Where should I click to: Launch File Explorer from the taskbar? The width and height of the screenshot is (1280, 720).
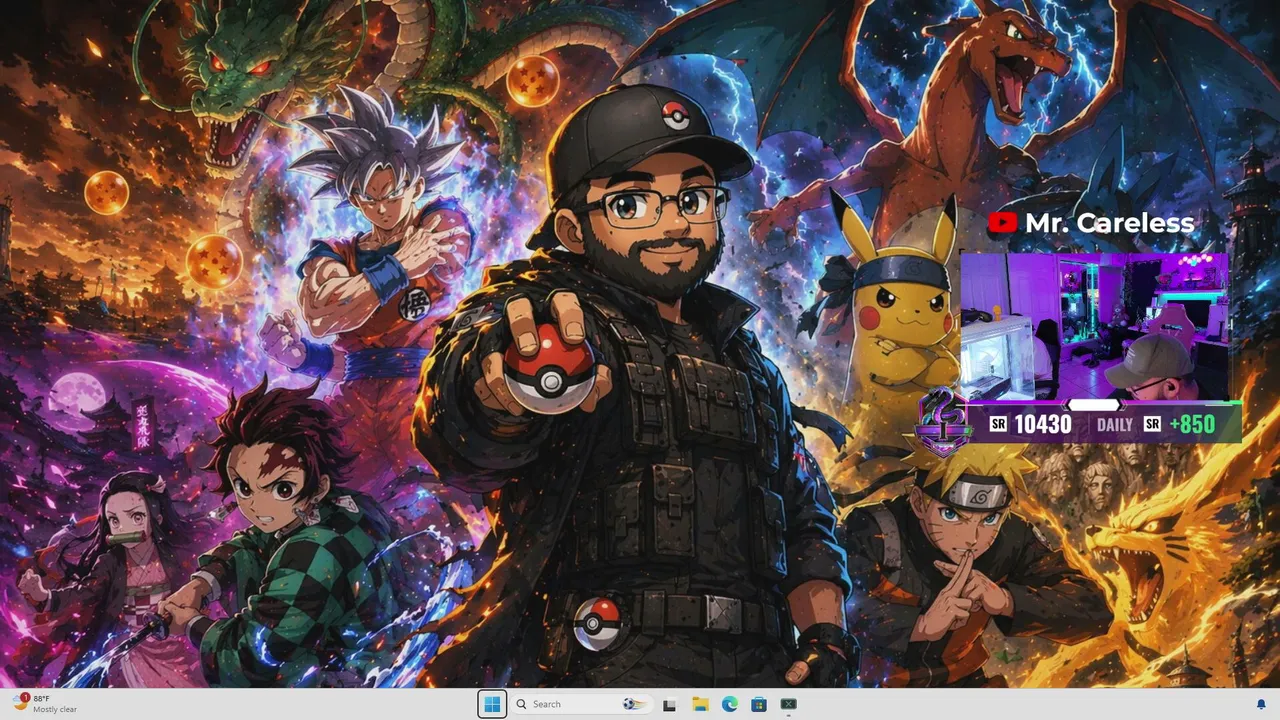click(x=700, y=704)
